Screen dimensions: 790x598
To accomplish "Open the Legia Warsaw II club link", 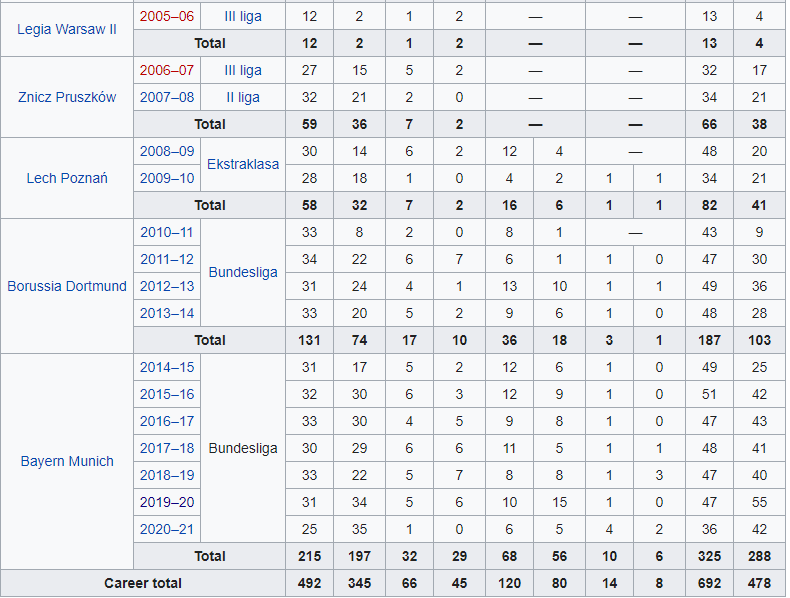I will coord(67,29).
